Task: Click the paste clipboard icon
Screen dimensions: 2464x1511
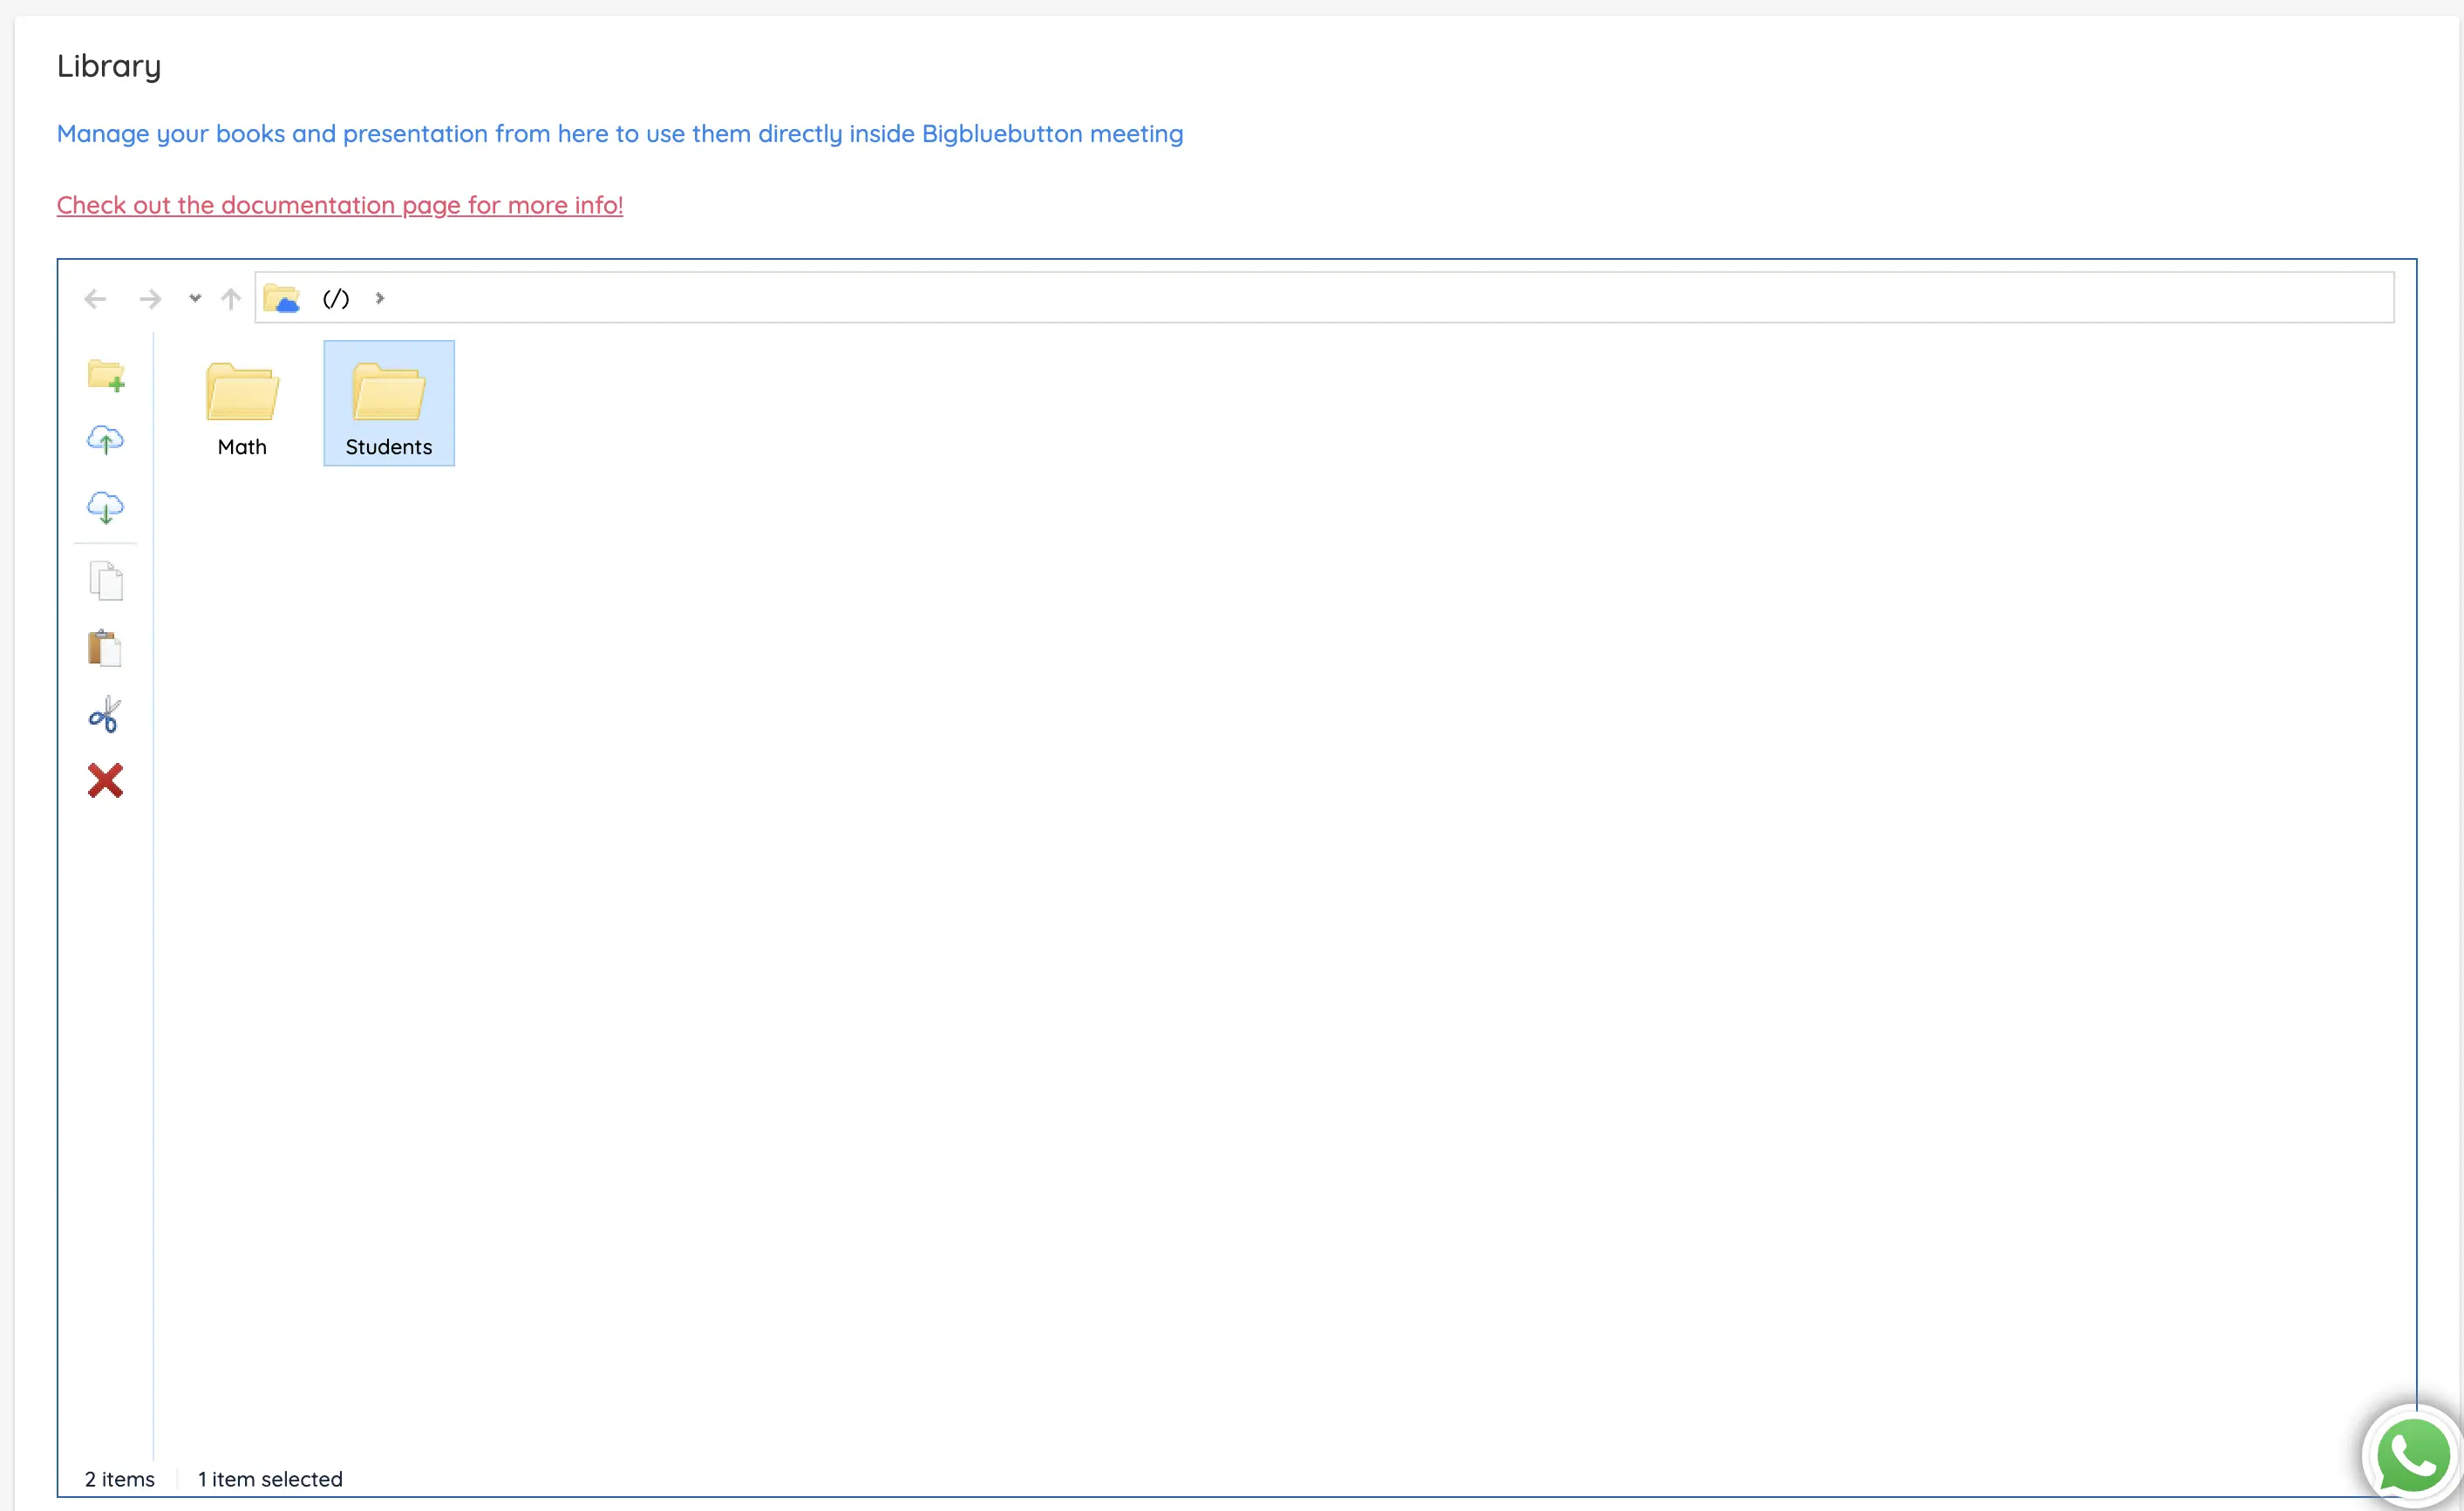Action: (105, 648)
